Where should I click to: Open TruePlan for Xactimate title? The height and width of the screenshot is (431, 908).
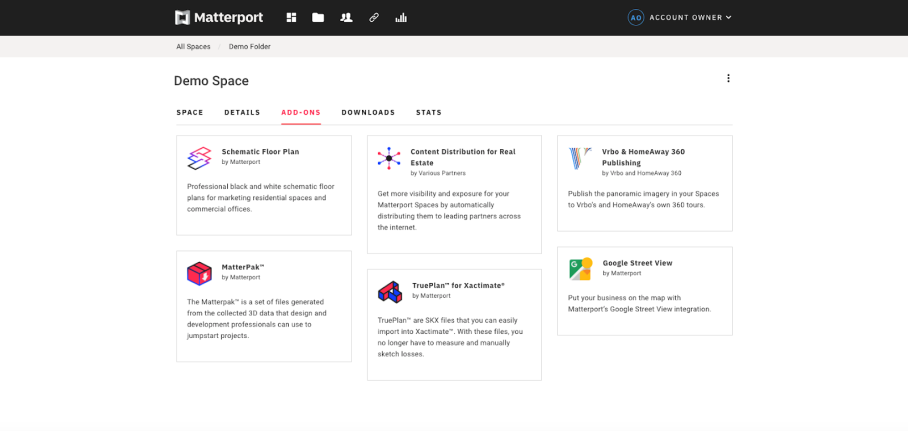tap(459, 286)
